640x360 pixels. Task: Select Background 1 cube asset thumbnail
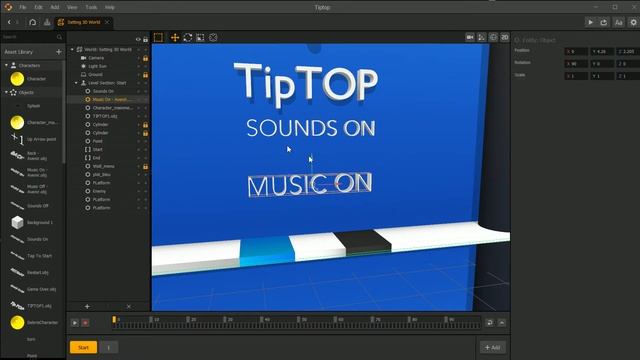[x=17, y=222]
